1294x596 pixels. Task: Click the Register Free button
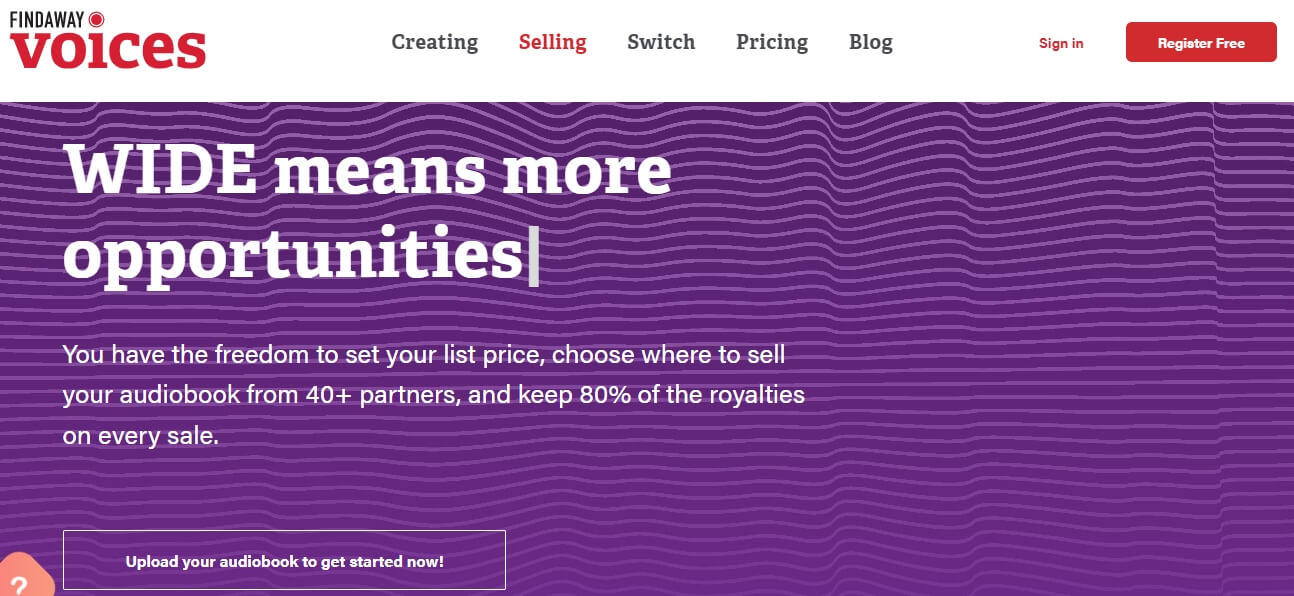(1201, 42)
